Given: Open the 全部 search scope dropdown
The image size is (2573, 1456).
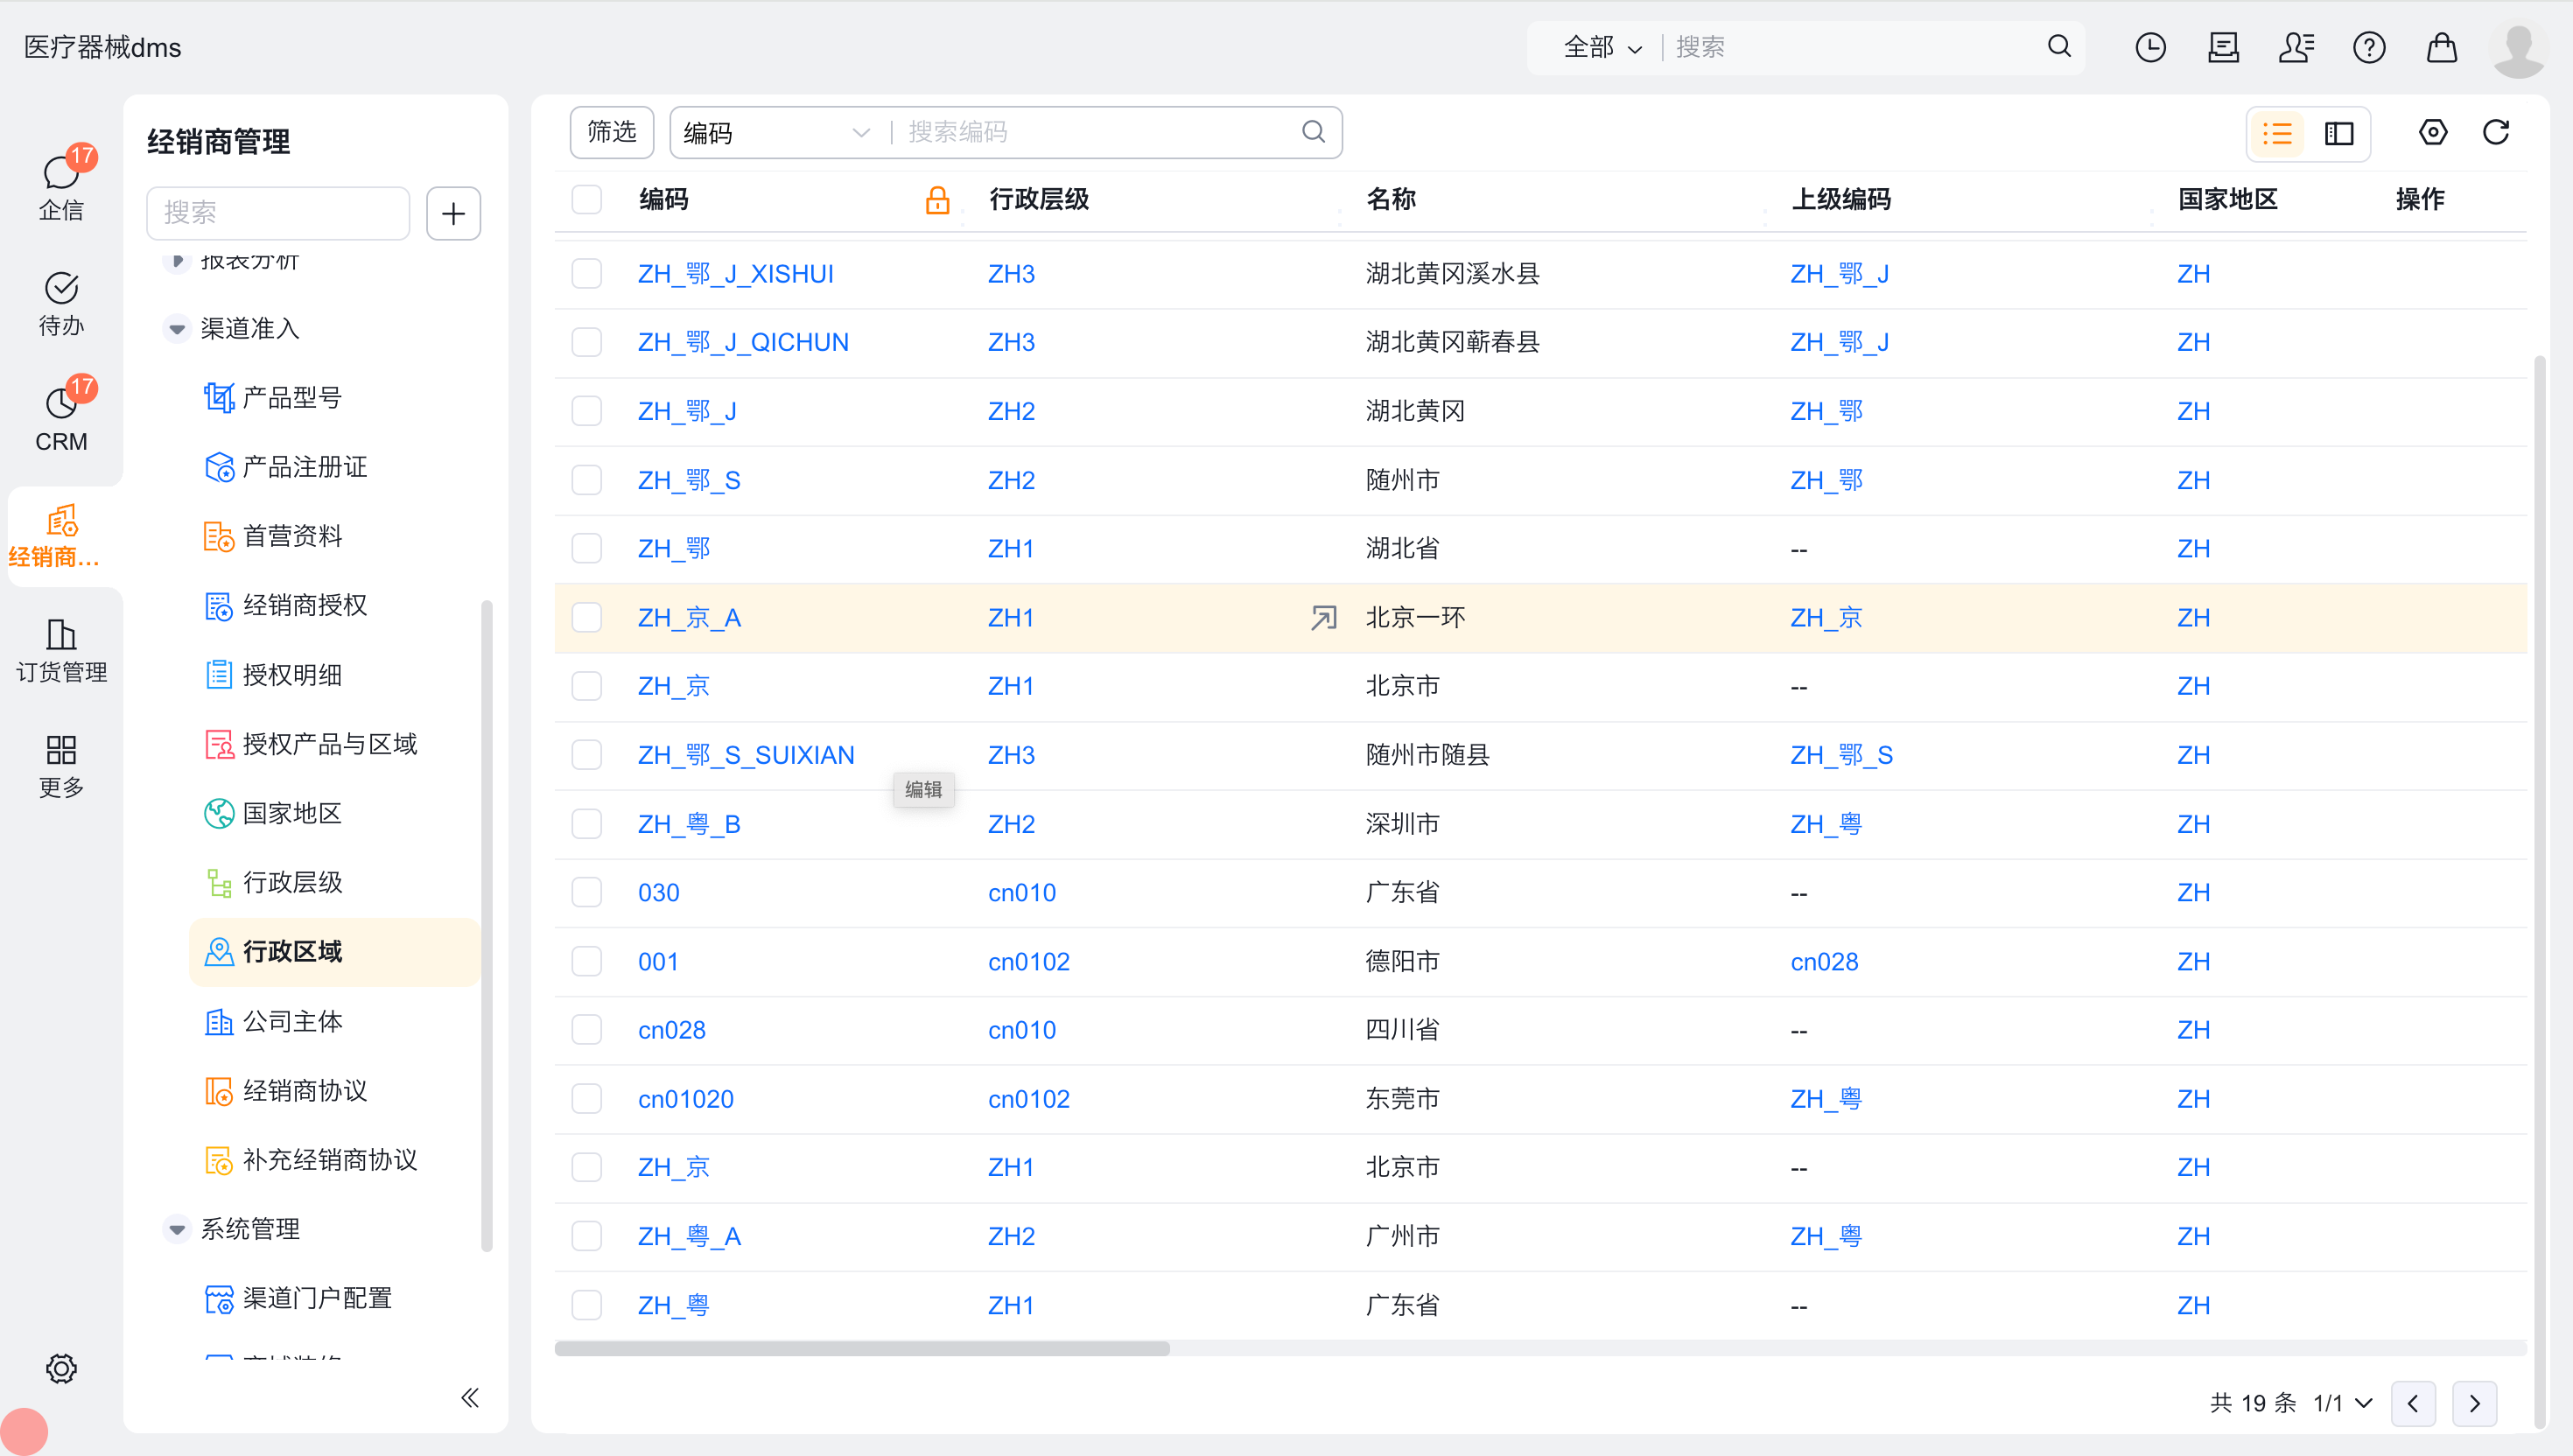Looking at the screenshot, I should (1602, 47).
